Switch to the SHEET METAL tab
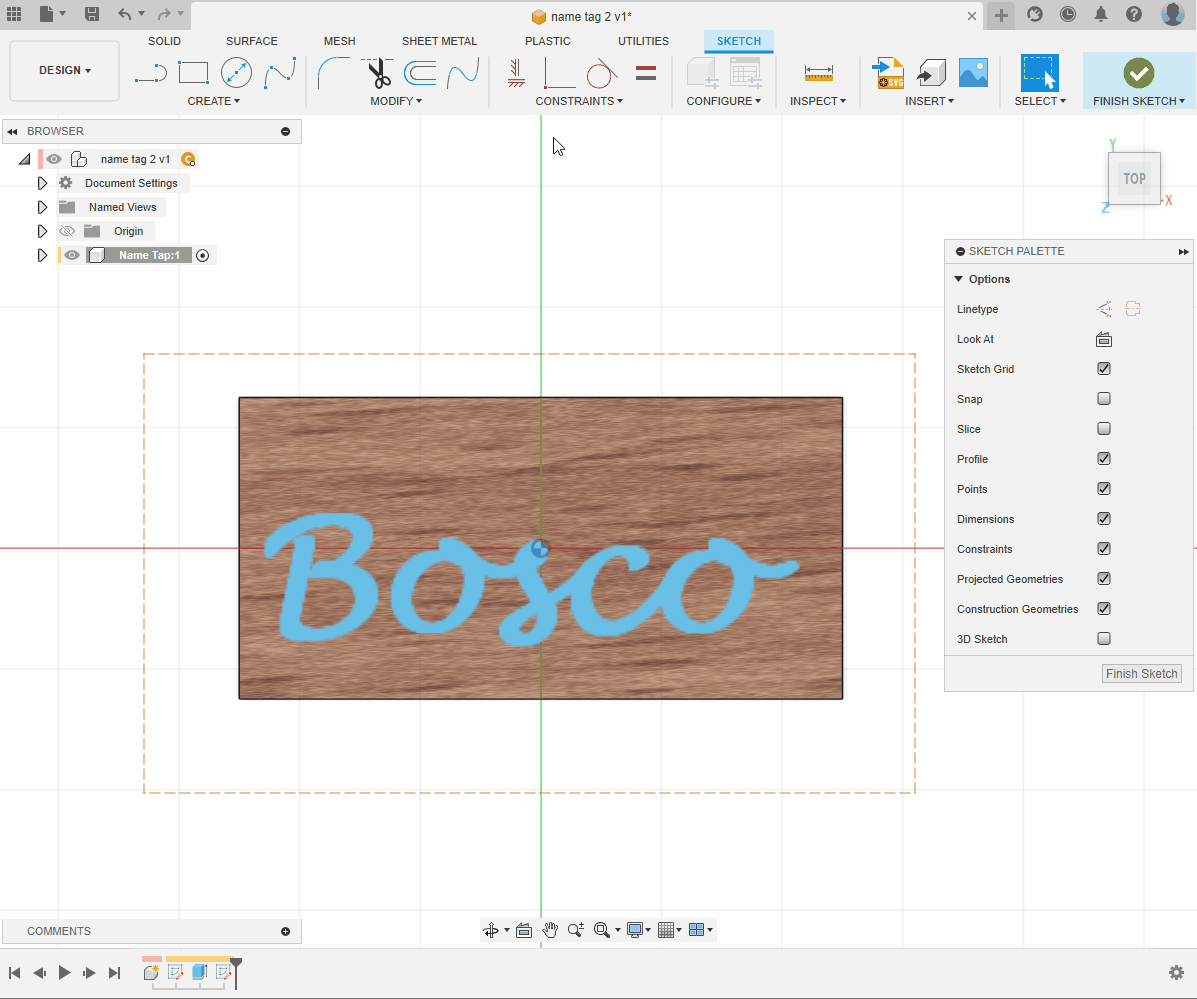Viewport: 1197px width, 999px height. pyautogui.click(x=439, y=41)
